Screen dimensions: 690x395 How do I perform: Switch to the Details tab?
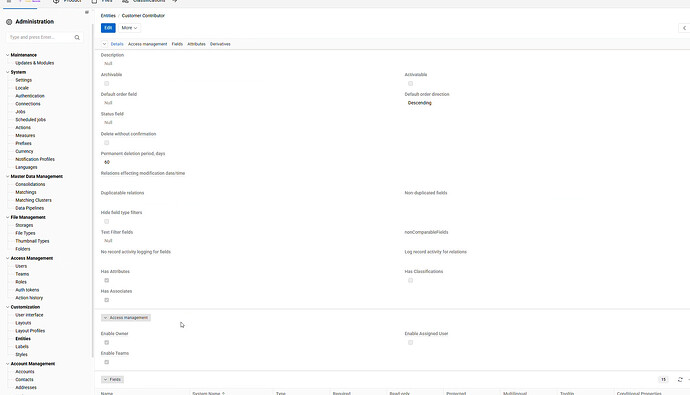coord(117,44)
